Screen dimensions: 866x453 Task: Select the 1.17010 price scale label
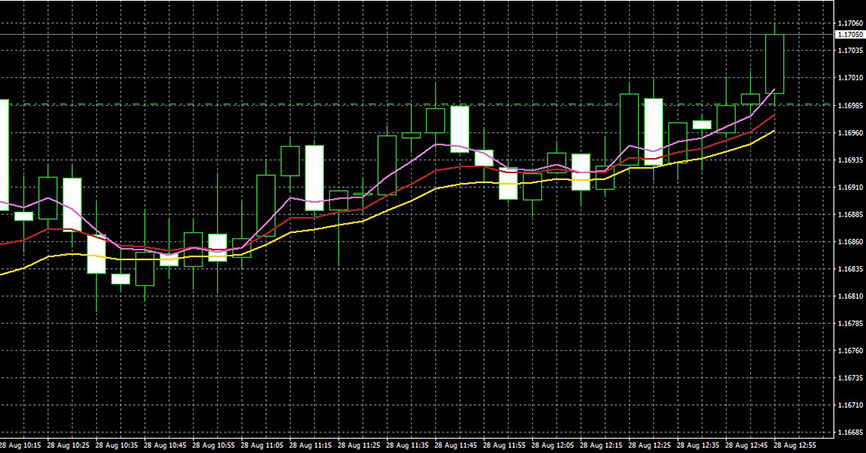tap(849, 78)
